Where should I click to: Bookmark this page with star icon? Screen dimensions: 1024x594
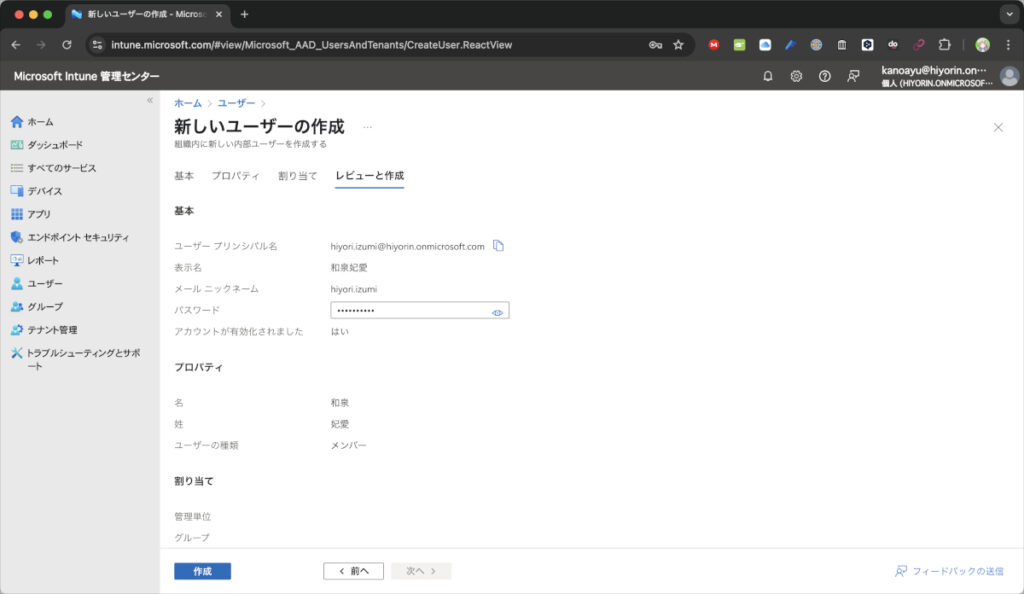coord(679,45)
